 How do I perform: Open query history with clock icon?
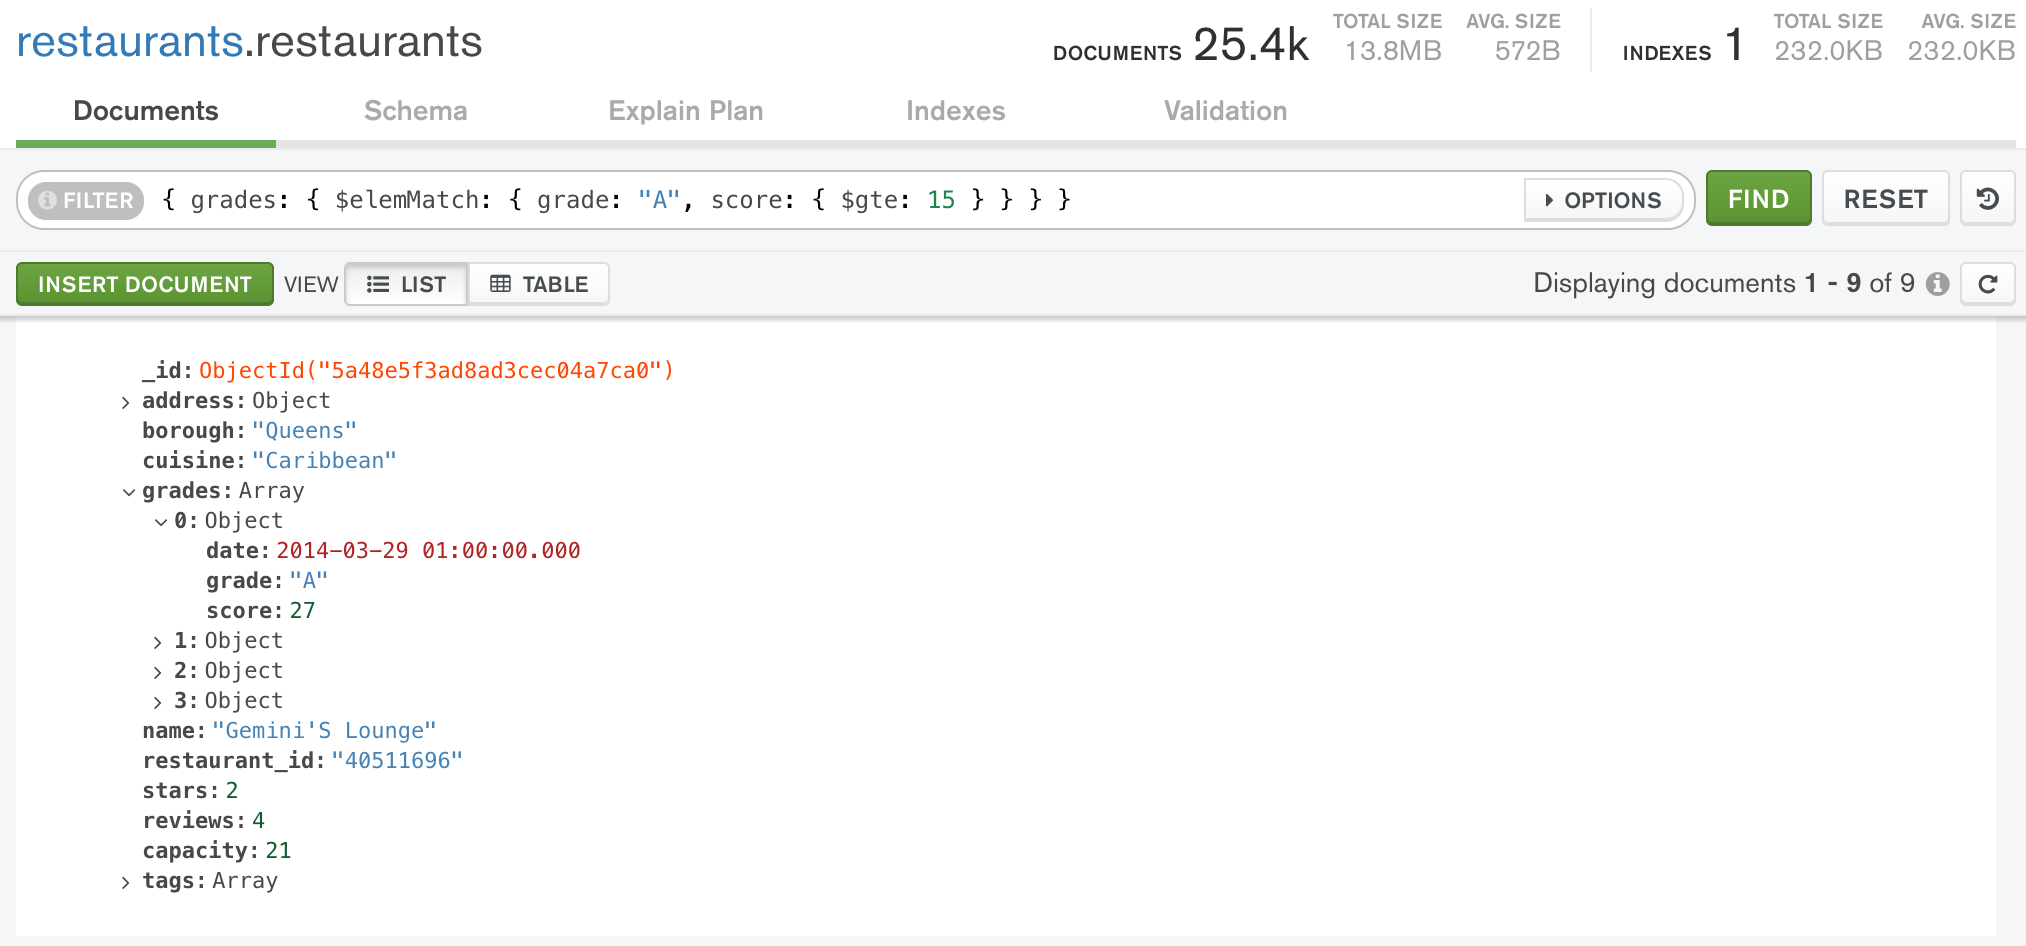pos(1988,199)
